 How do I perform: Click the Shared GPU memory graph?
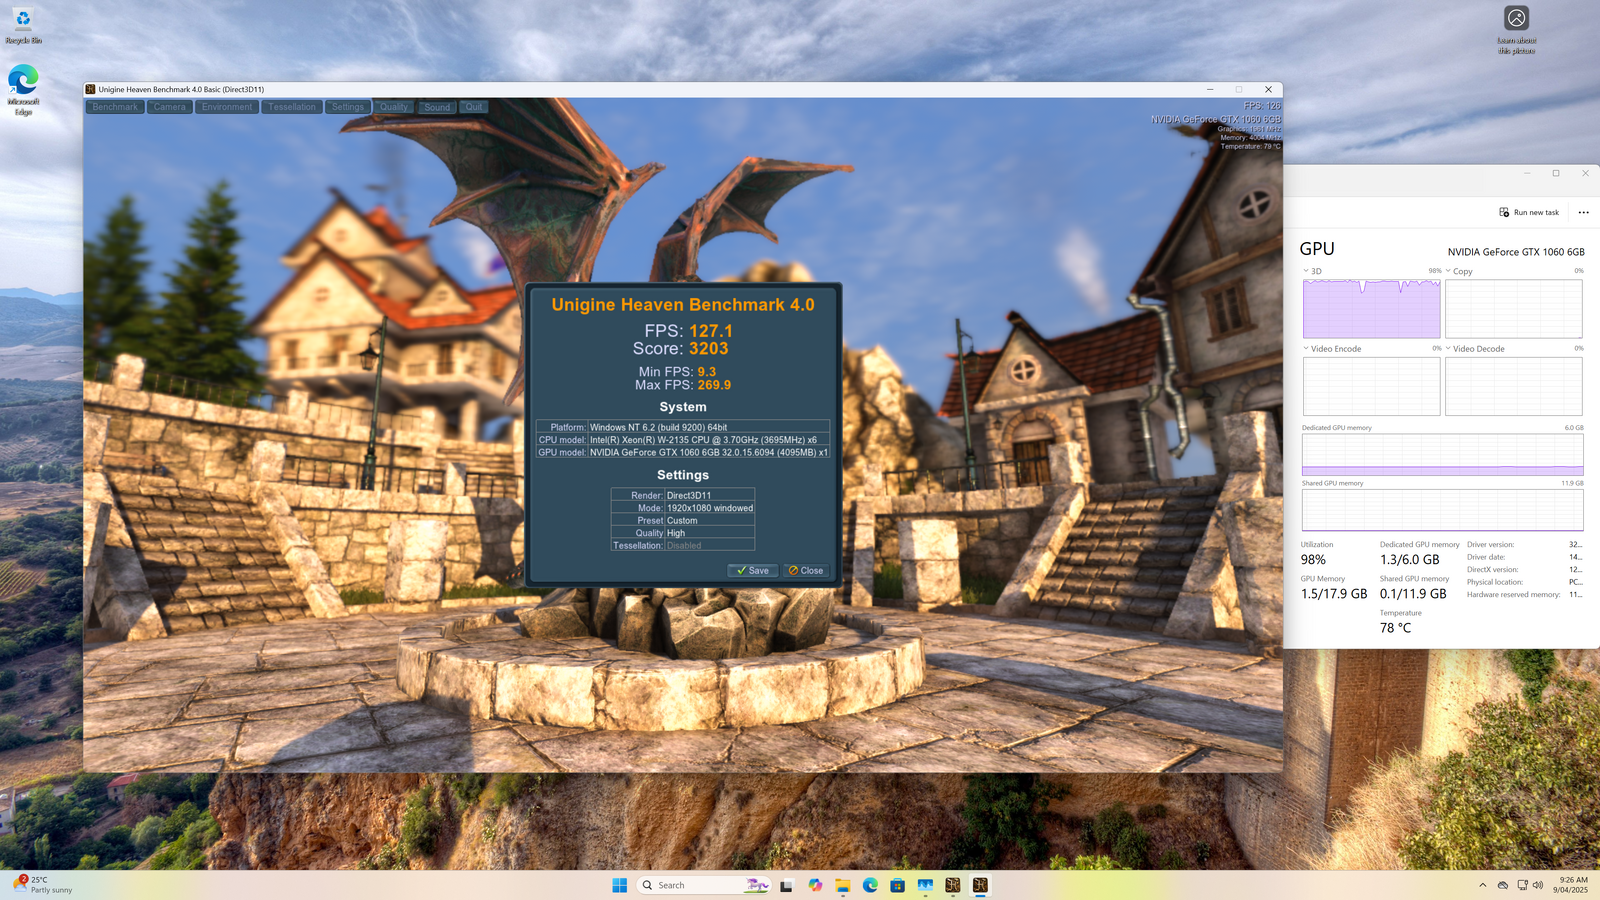click(1442, 510)
